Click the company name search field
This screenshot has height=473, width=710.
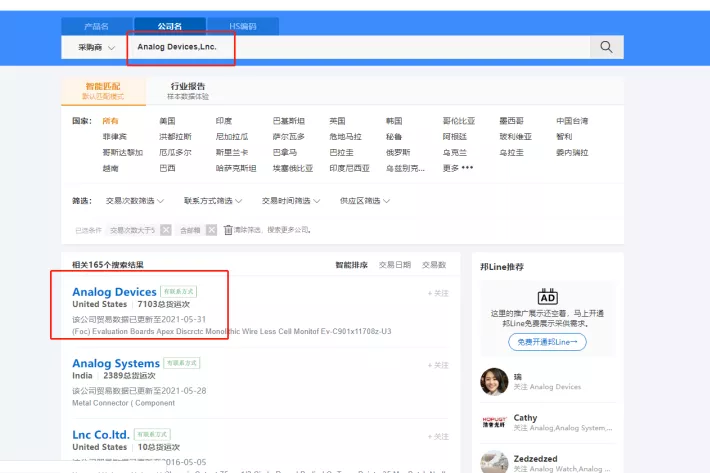[x=358, y=47]
